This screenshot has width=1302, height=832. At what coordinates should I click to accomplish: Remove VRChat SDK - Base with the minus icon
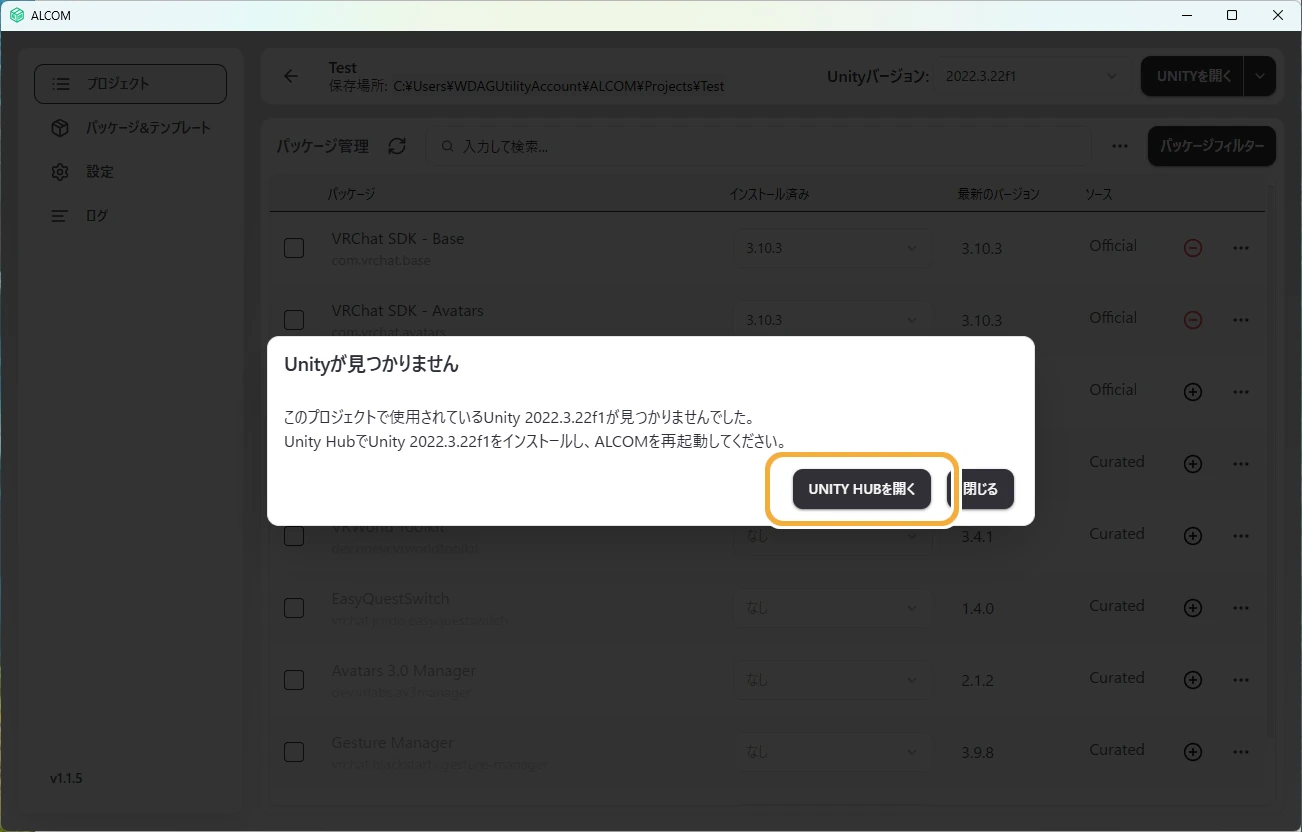click(1192, 248)
